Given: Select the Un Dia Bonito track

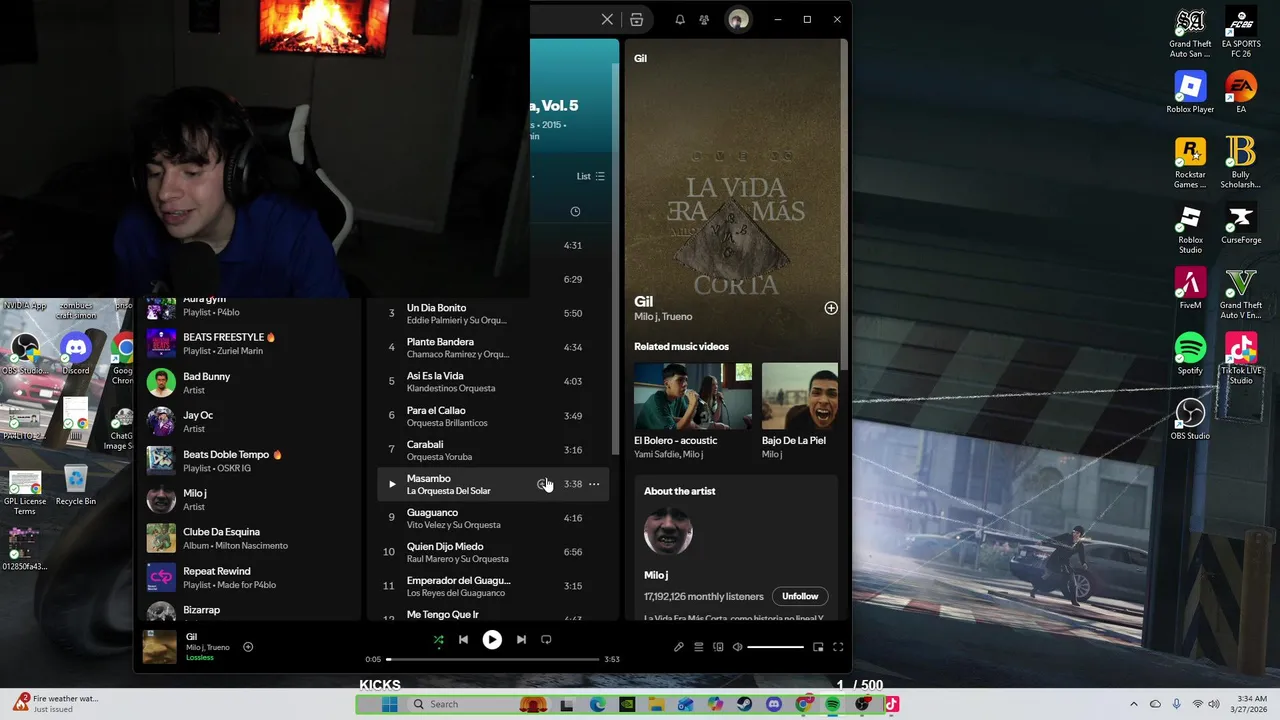Looking at the screenshot, I should coord(492,314).
